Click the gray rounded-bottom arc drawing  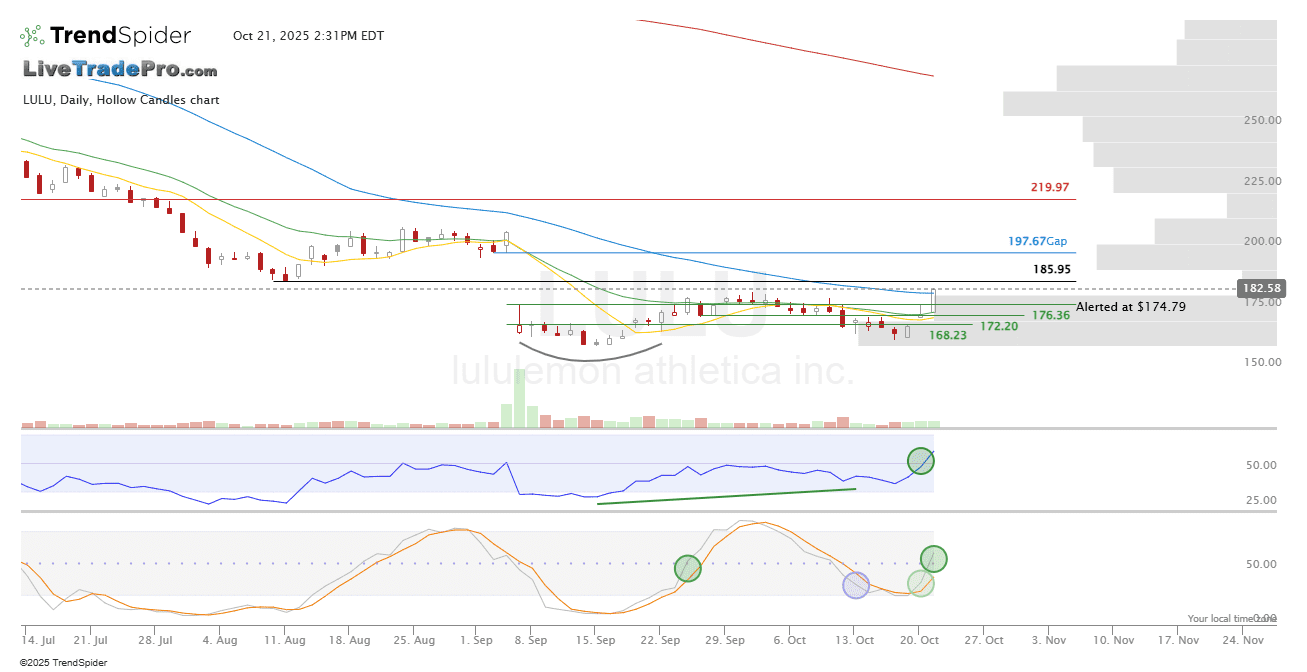tap(590, 352)
